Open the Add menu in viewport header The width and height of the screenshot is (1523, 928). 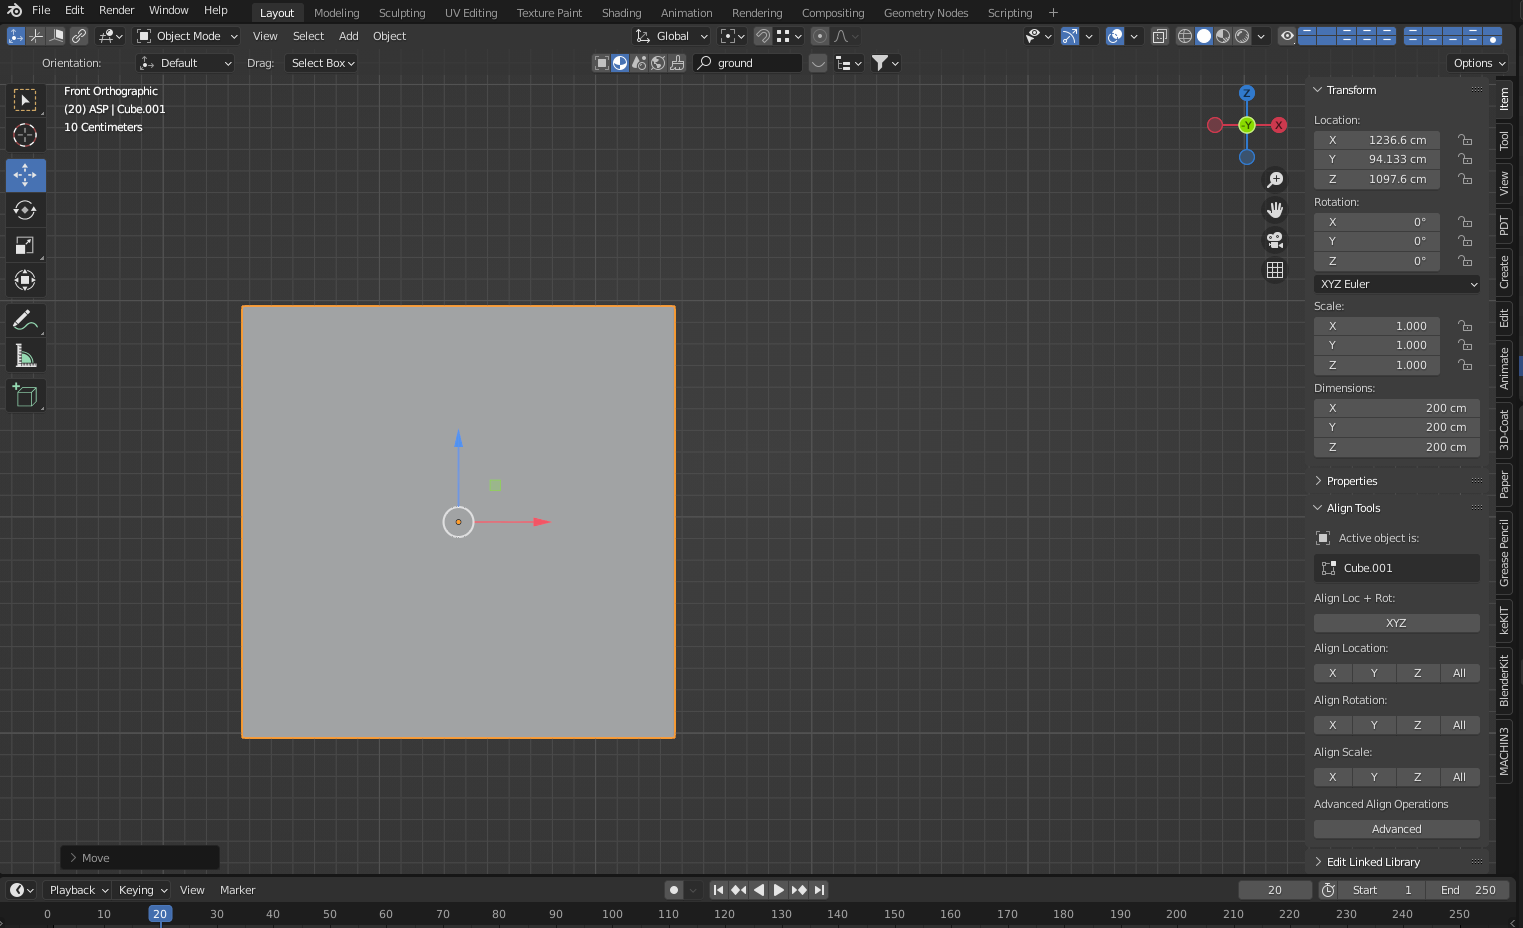pos(348,36)
